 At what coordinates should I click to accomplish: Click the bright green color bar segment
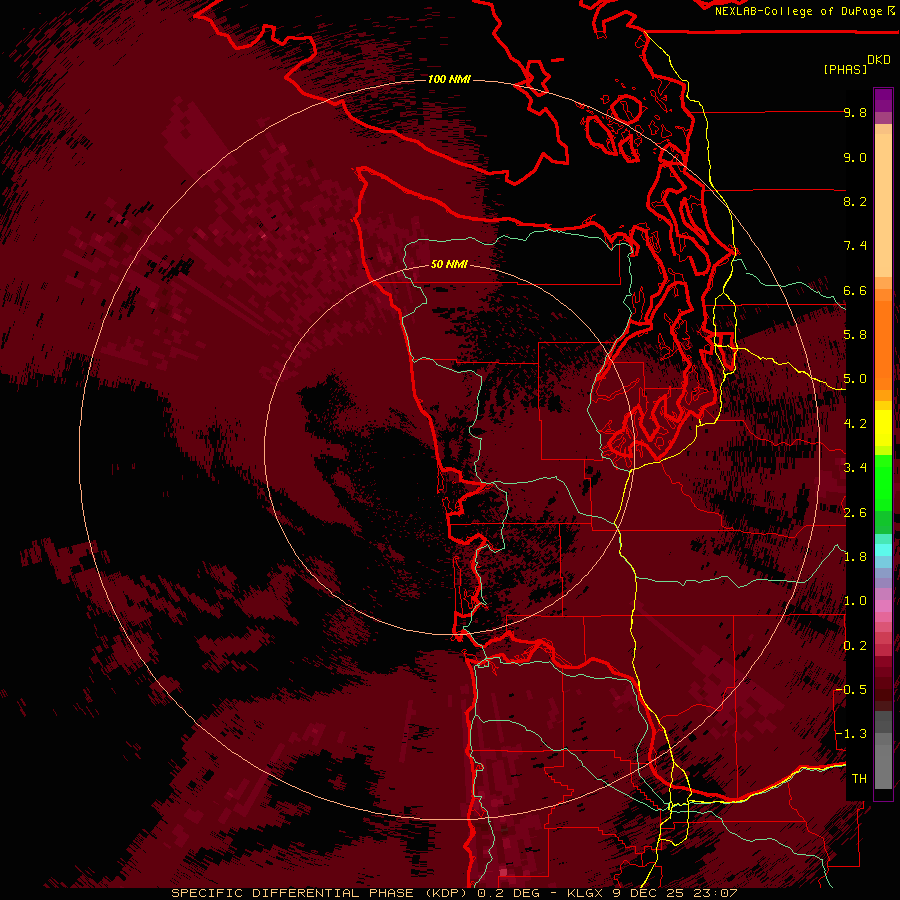coord(883,482)
